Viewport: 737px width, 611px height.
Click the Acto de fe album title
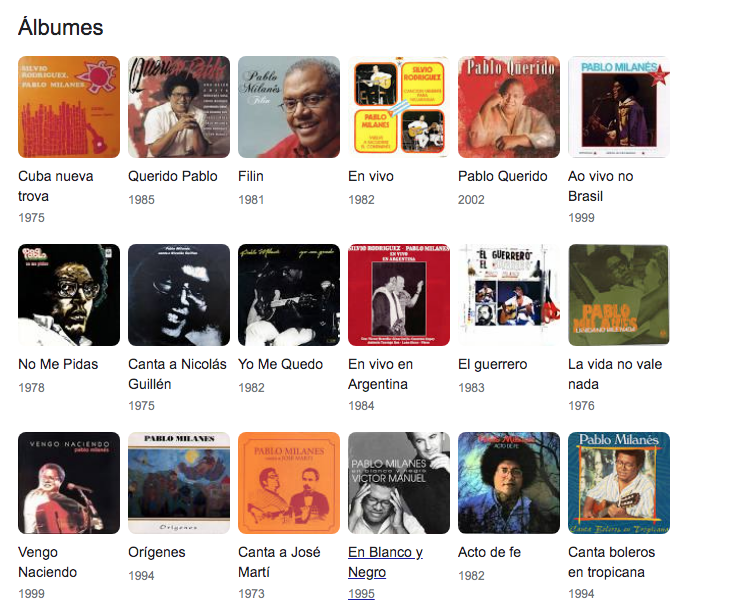click(489, 552)
